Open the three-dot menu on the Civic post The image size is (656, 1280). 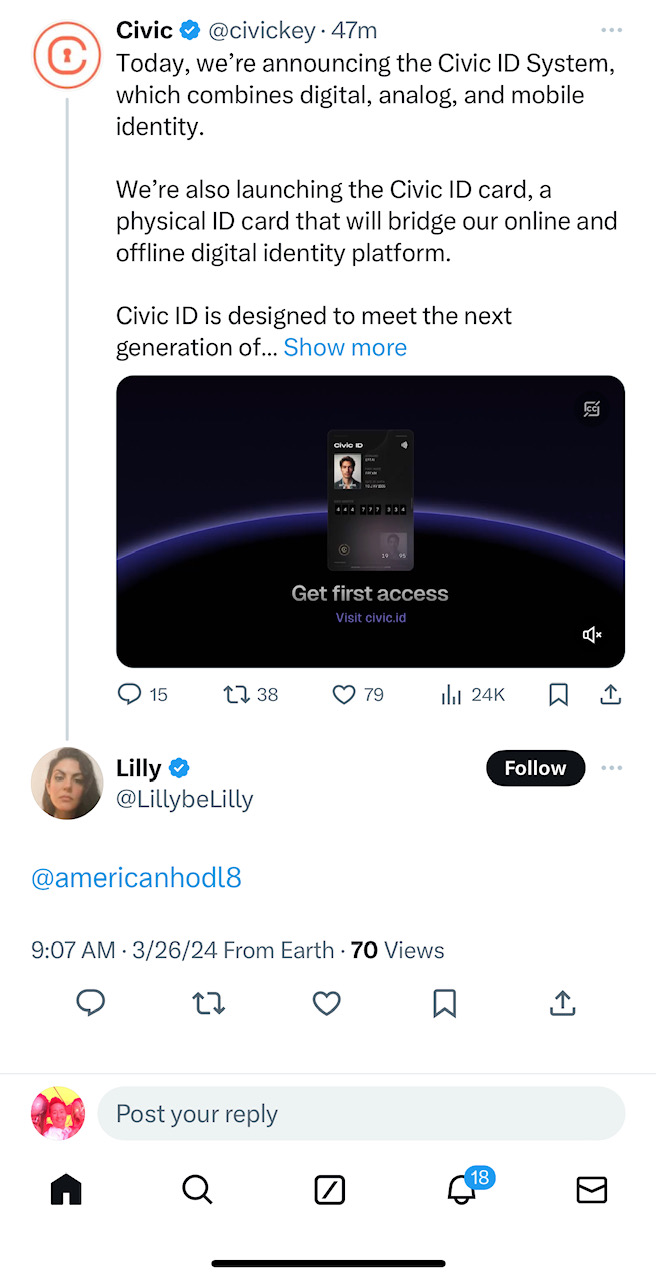pyautogui.click(x=611, y=31)
